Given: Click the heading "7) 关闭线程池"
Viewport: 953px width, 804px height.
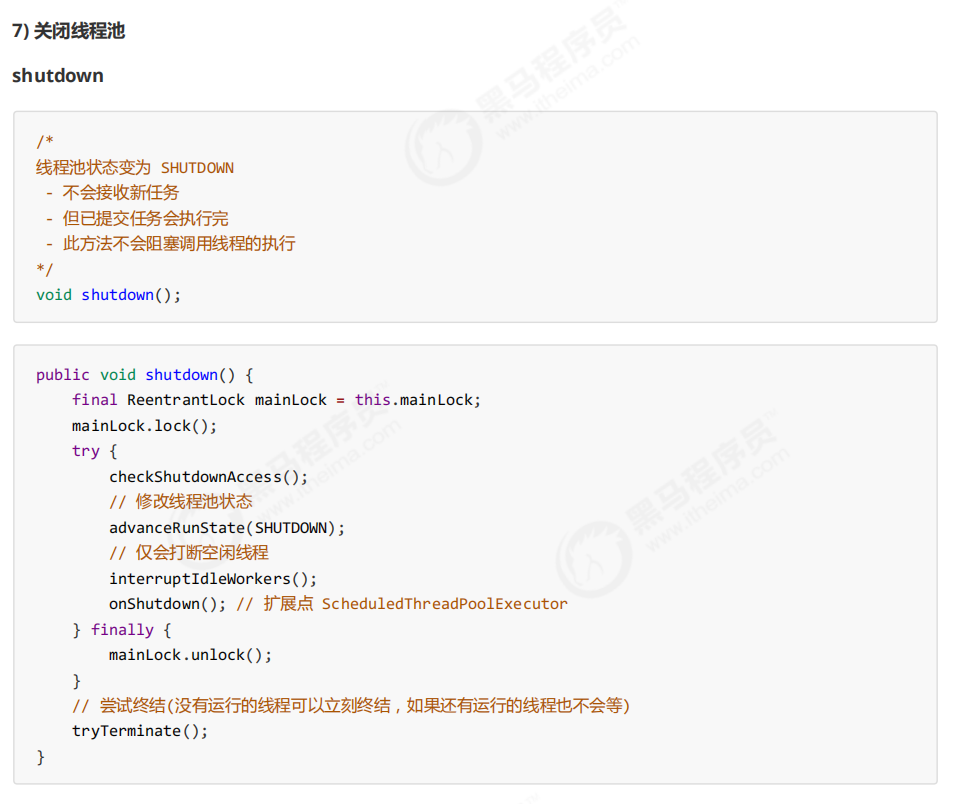Looking at the screenshot, I should pyautogui.click(x=68, y=31).
